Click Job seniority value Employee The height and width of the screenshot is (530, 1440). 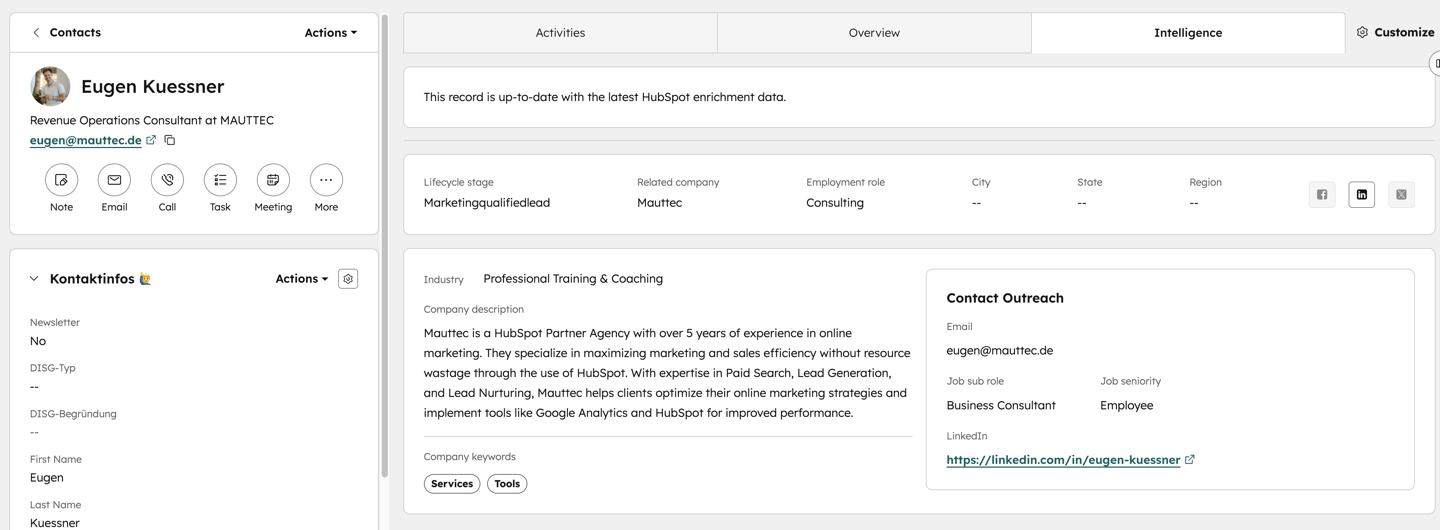pos(1127,405)
